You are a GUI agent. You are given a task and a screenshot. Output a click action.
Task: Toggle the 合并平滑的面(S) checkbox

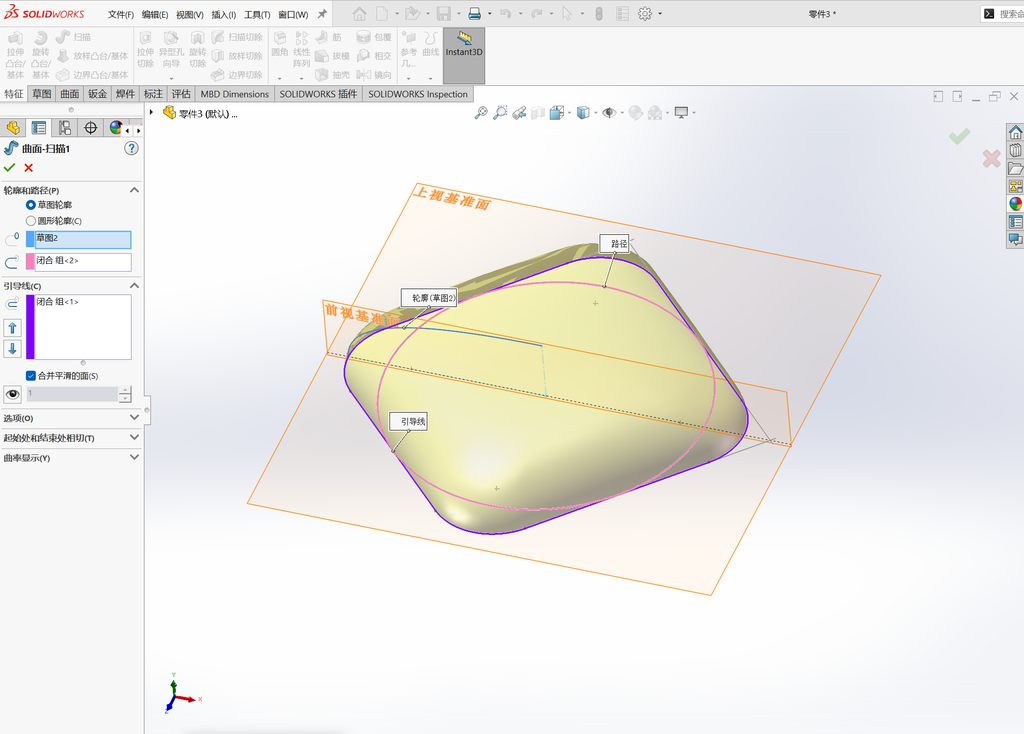tap(31, 375)
